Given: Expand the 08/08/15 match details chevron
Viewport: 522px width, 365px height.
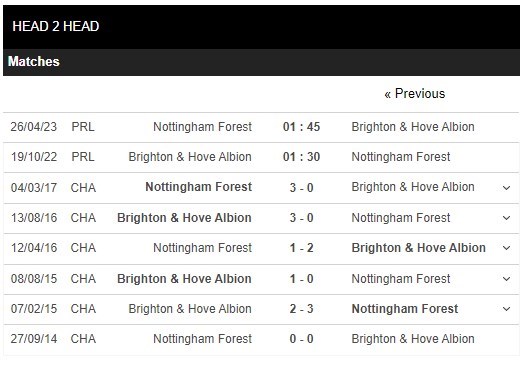Looking at the screenshot, I should pyautogui.click(x=506, y=279).
